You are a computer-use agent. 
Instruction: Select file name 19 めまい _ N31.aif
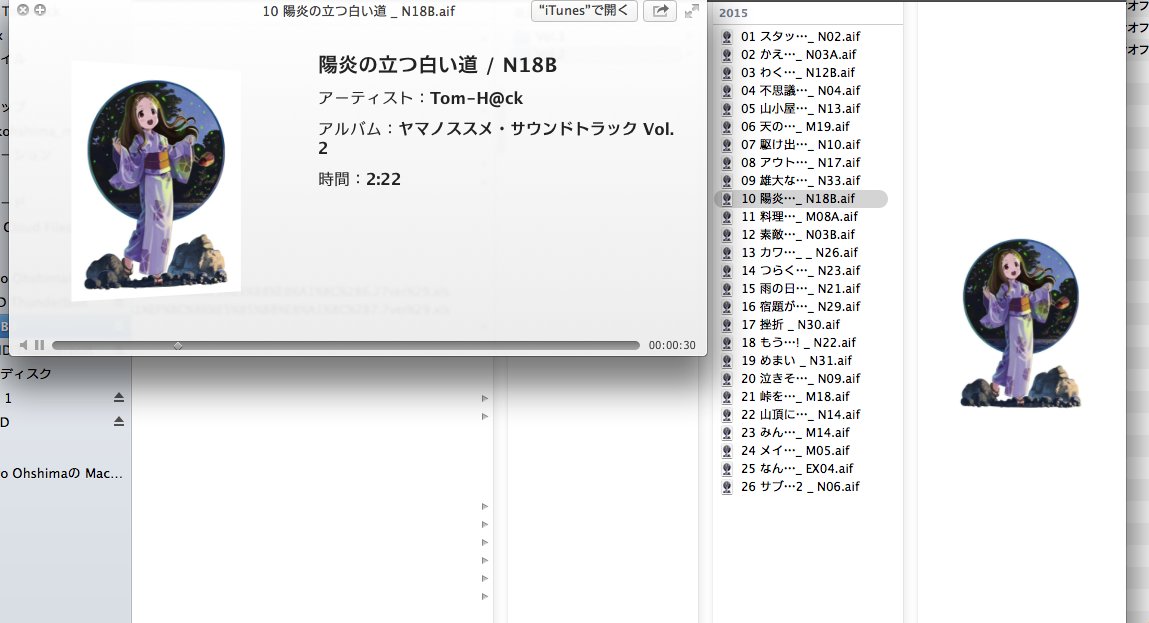pos(796,361)
